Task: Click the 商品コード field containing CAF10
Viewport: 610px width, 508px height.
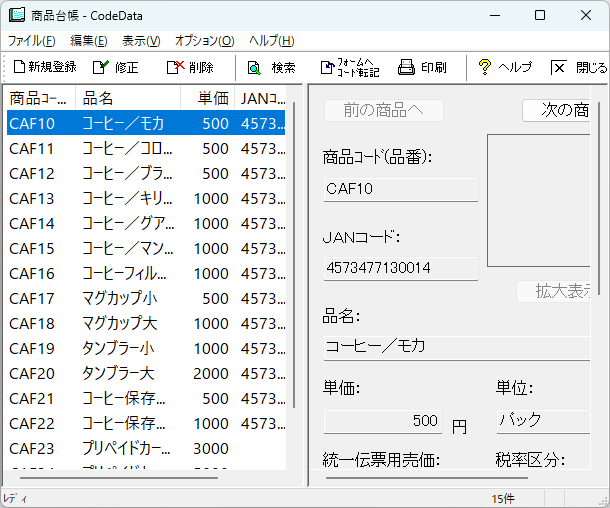Action: coord(401,189)
